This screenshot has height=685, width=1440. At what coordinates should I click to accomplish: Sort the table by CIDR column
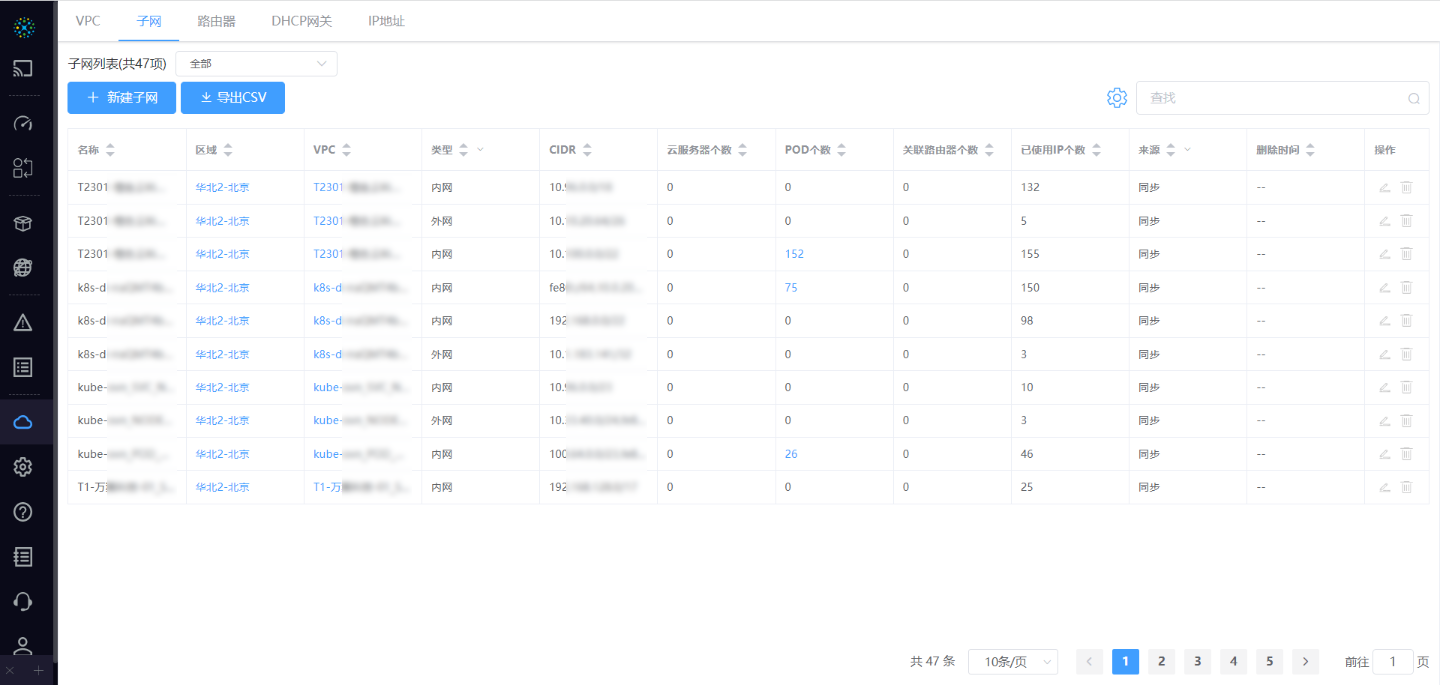[x=587, y=150]
